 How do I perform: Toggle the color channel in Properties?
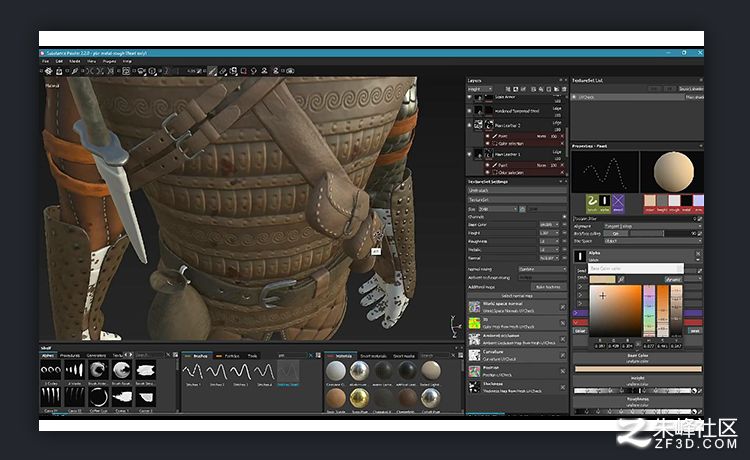[650, 203]
